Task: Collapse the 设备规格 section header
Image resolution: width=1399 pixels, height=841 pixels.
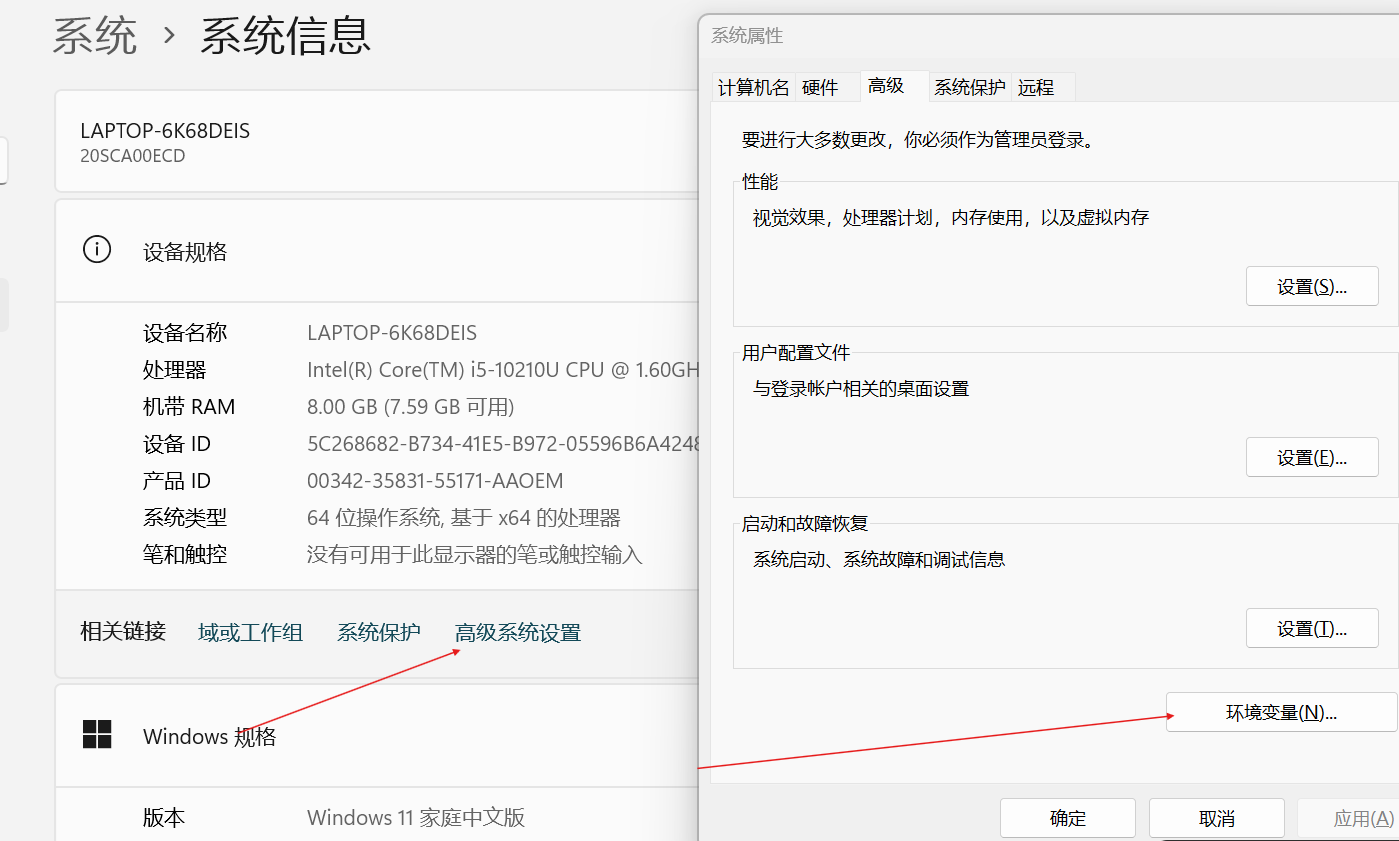Action: (x=400, y=251)
